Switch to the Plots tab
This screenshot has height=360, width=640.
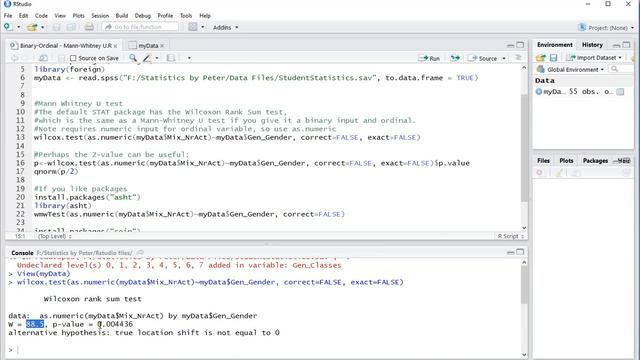tap(566, 161)
